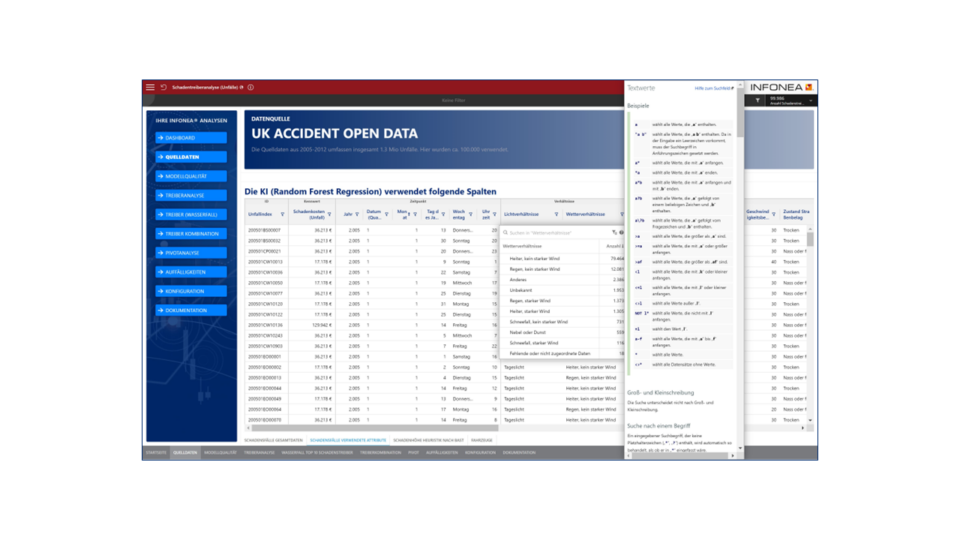Open DASHBOARD in sidebar
The height and width of the screenshot is (540, 960).
coord(191,138)
